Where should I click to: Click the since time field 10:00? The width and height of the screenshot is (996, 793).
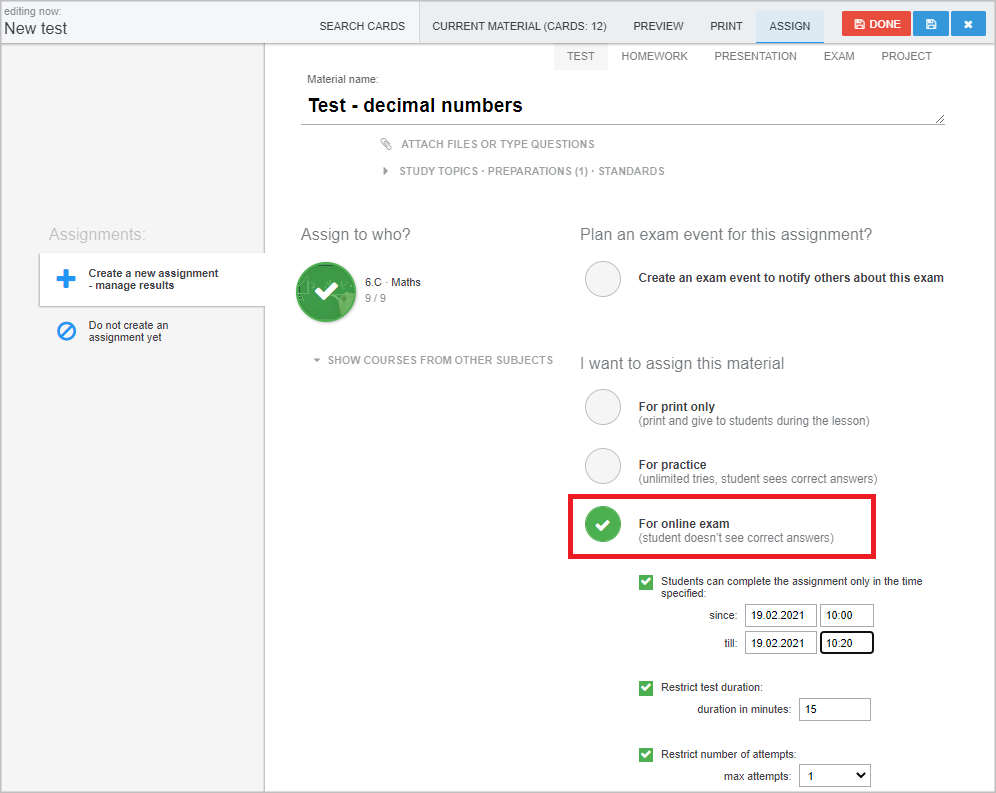[x=847, y=616]
